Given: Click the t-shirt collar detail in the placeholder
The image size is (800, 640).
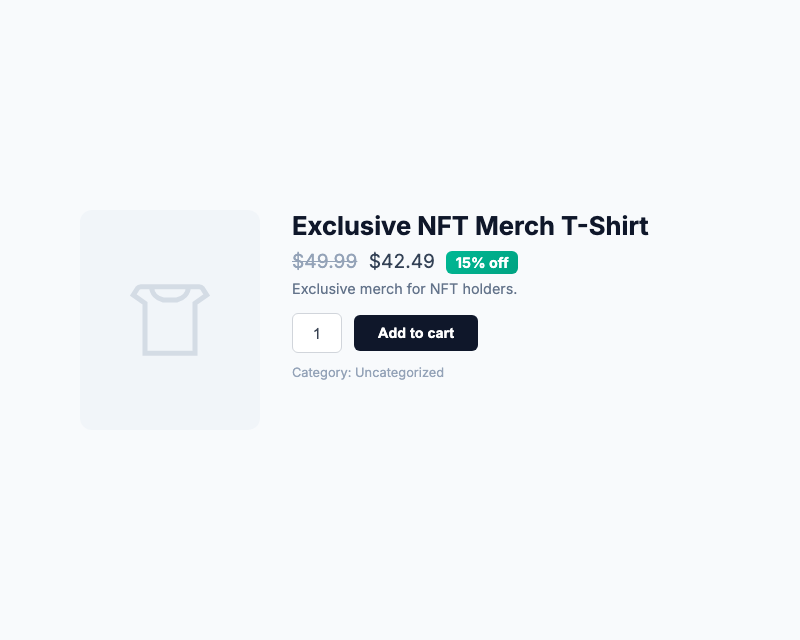Looking at the screenshot, I should [x=170, y=295].
